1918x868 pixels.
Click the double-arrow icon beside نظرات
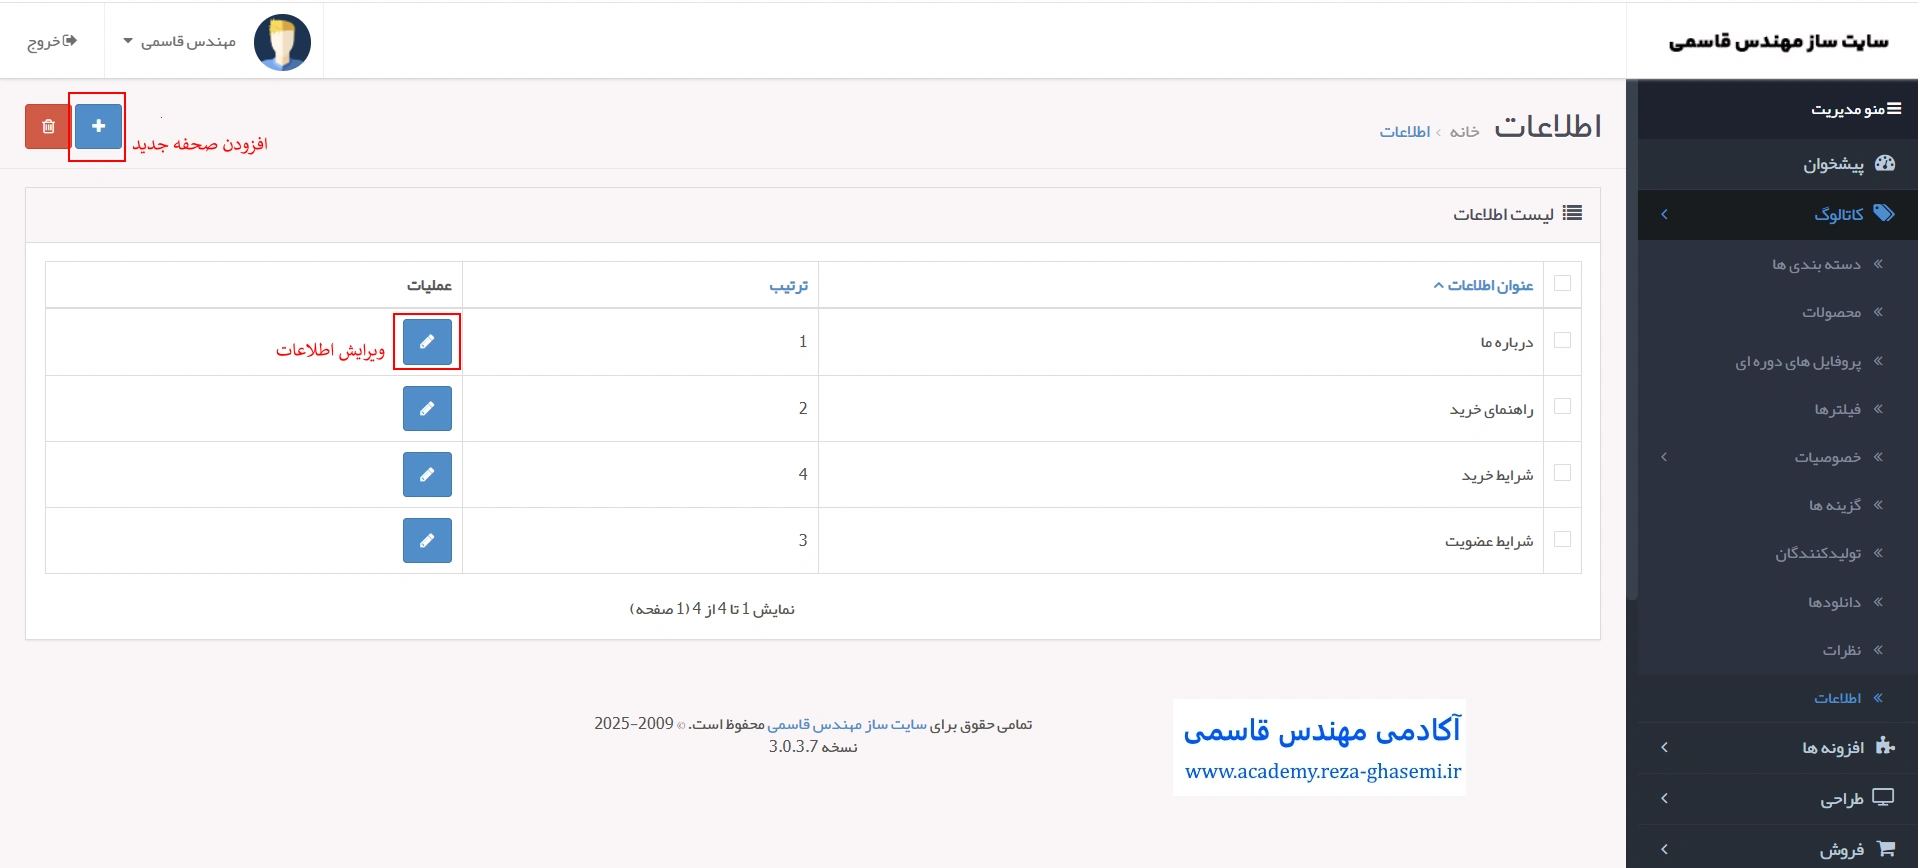pos(1878,650)
